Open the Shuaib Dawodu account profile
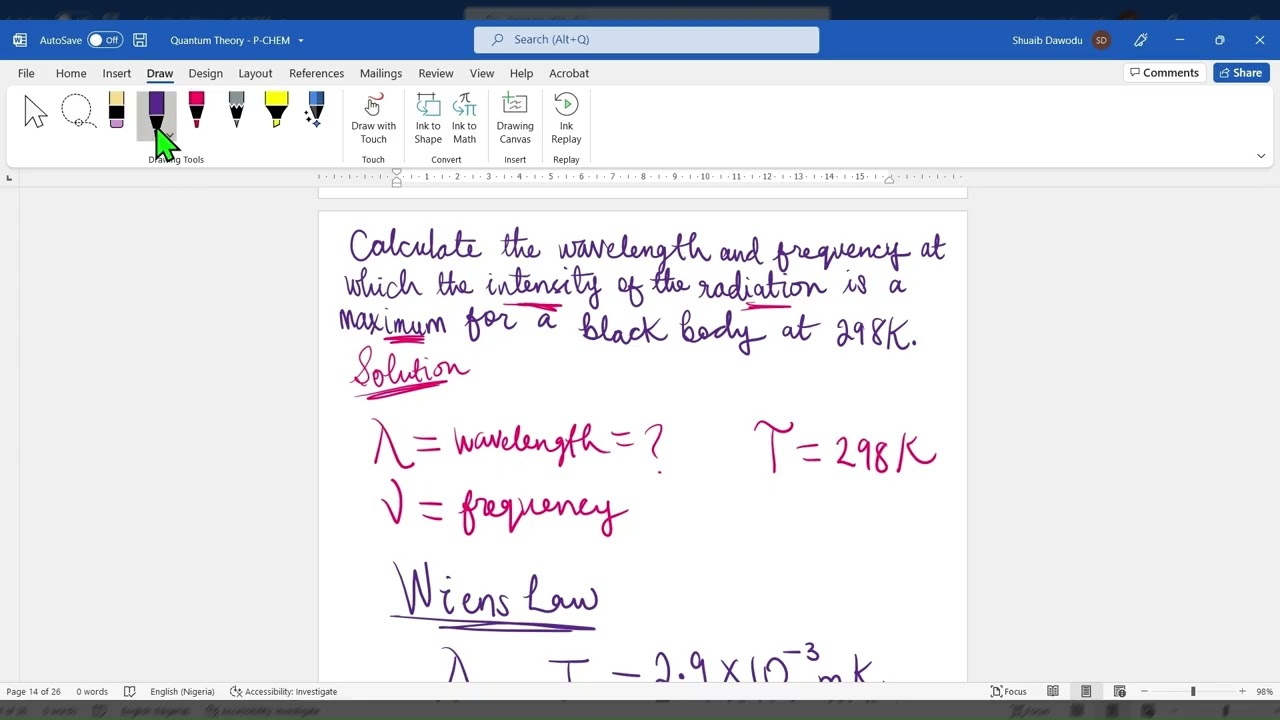Image resolution: width=1280 pixels, height=720 pixels. [1060, 40]
